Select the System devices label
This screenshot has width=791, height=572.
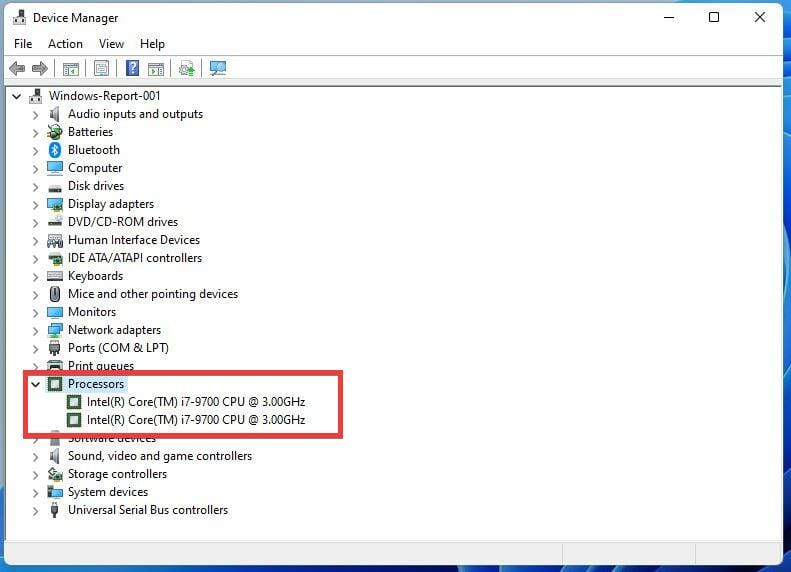click(x=108, y=492)
